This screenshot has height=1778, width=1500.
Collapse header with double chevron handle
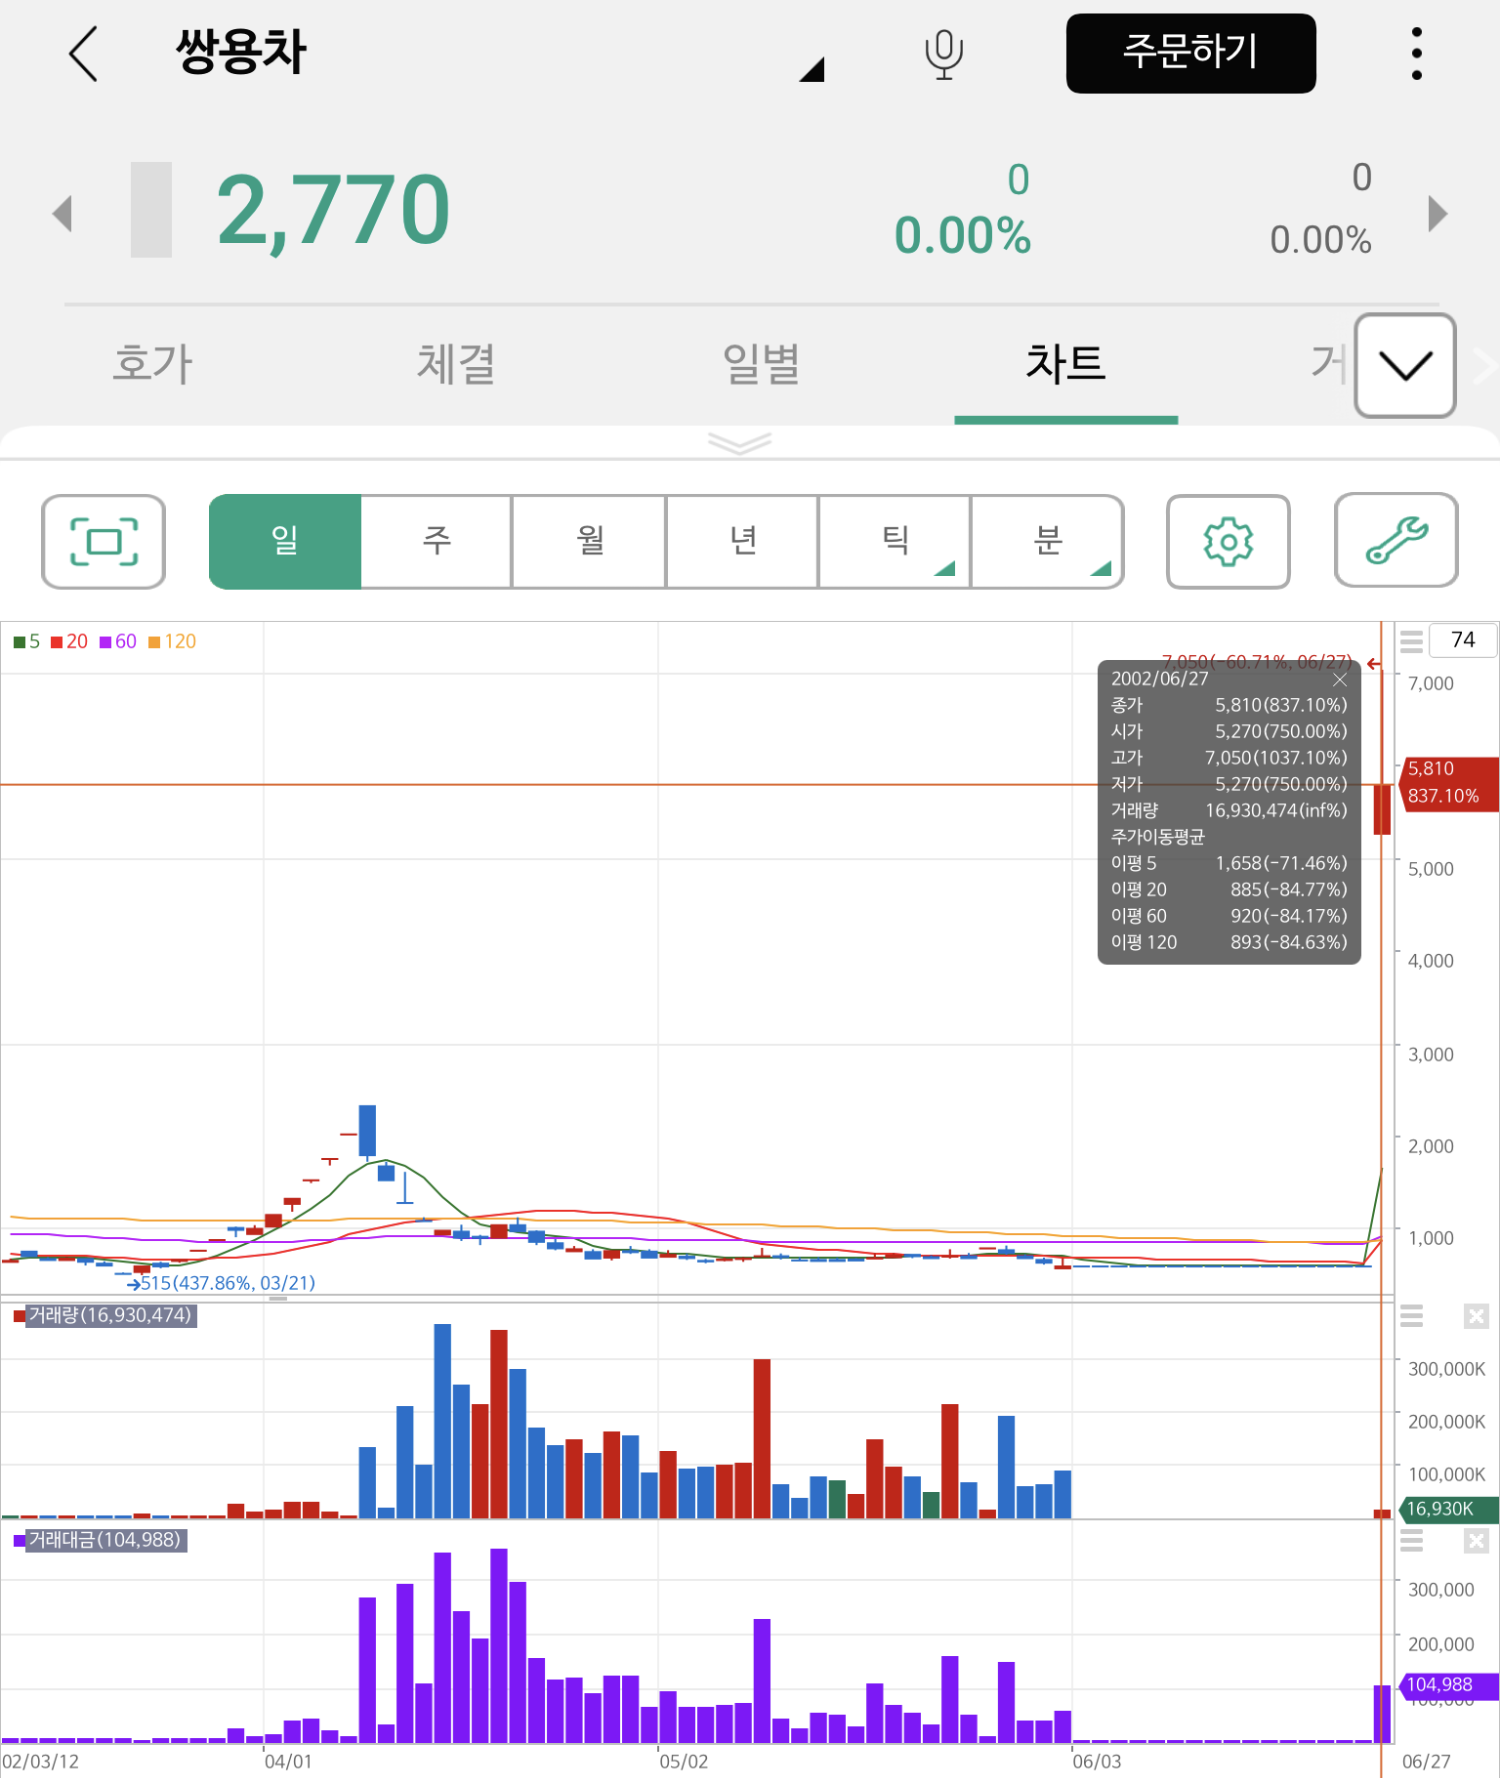[739, 442]
